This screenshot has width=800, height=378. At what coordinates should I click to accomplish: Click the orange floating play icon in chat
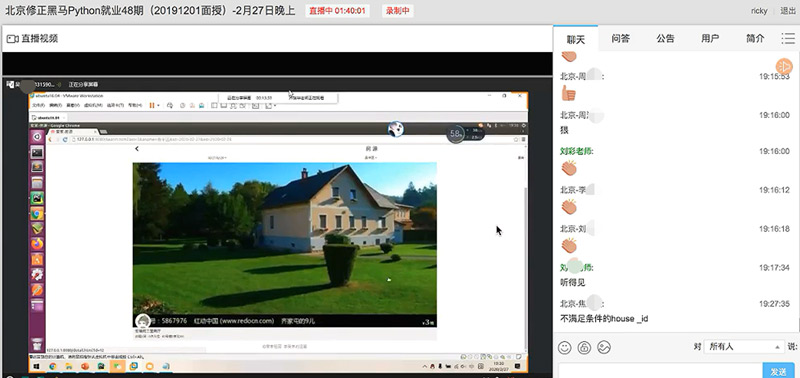click(x=784, y=66)
